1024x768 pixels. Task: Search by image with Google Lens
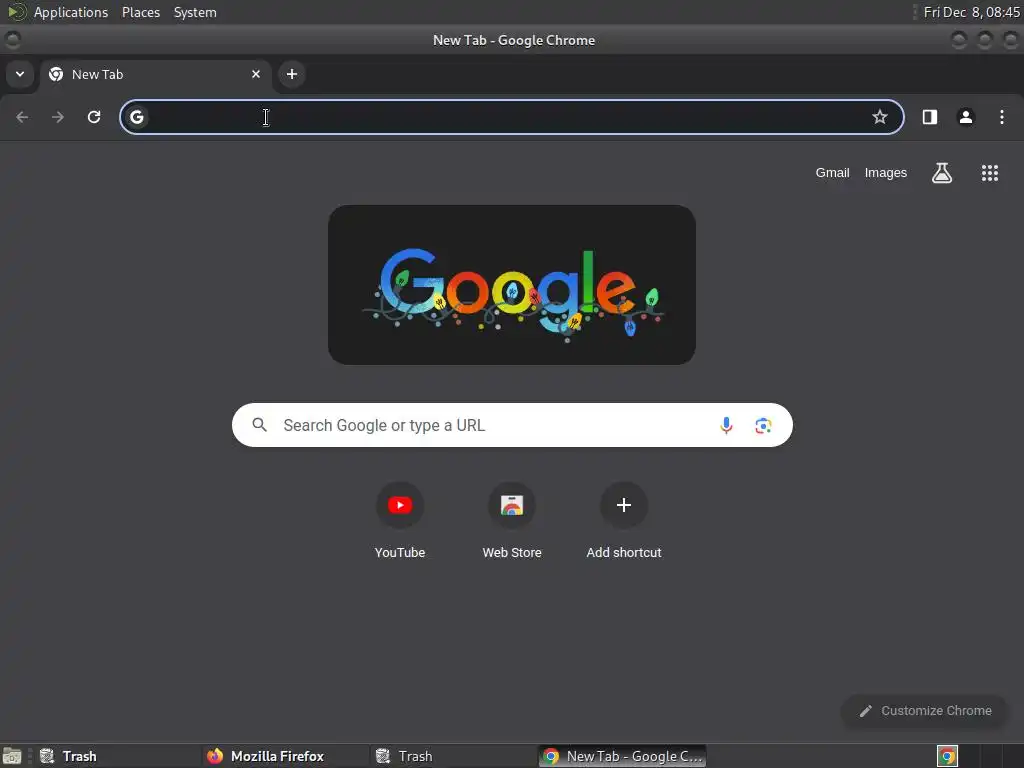point(763,426)
